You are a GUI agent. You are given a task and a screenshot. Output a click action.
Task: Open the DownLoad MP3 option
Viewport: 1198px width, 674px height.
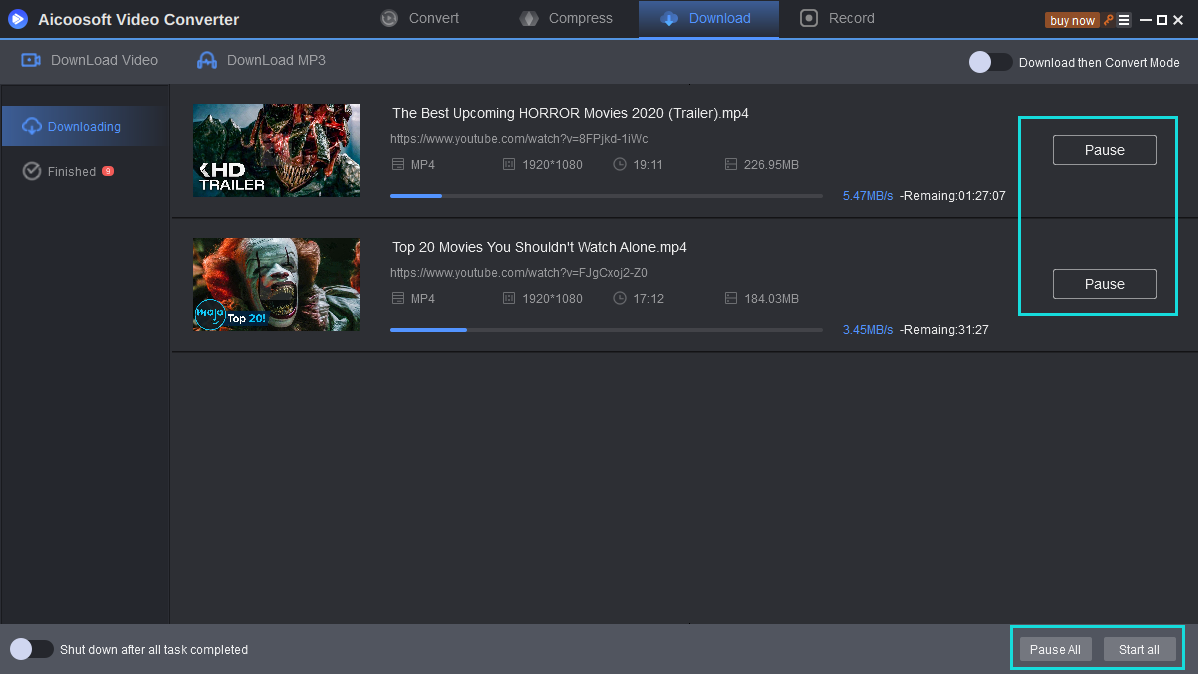pos(261,60)
